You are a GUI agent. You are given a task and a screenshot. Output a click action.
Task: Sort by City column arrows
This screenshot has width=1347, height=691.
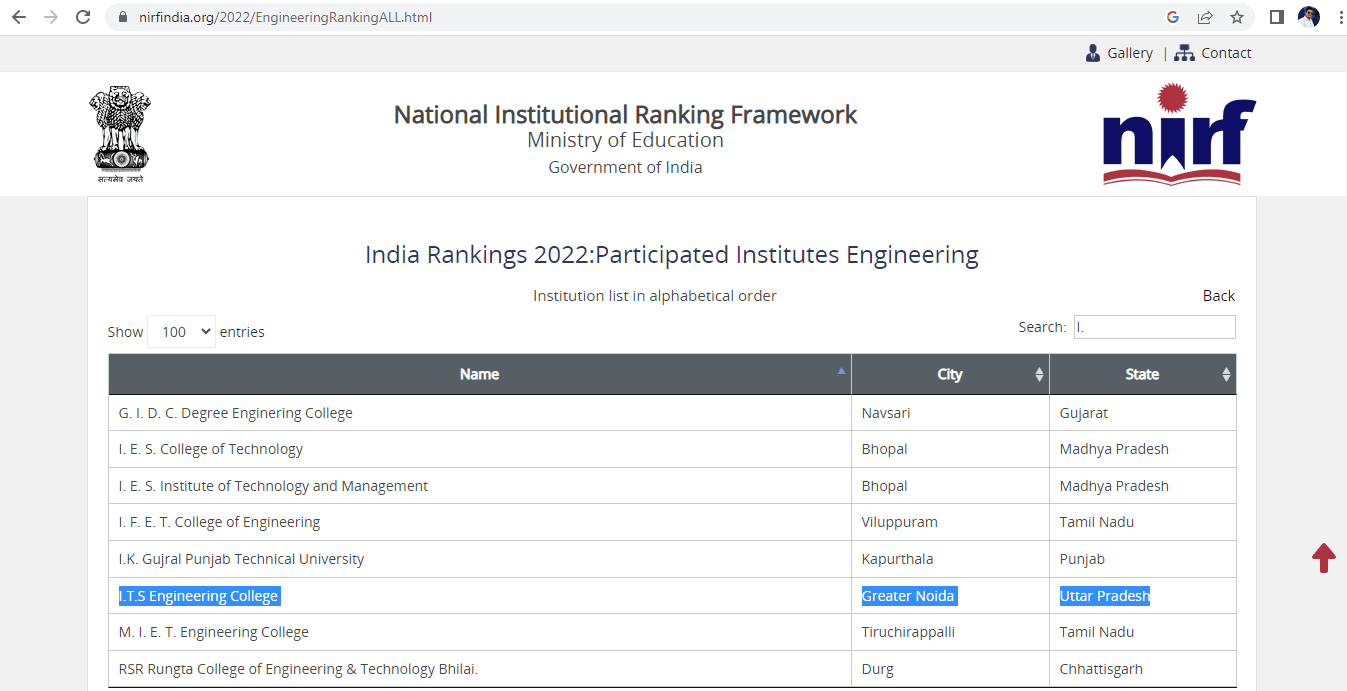coord(1040,374)
